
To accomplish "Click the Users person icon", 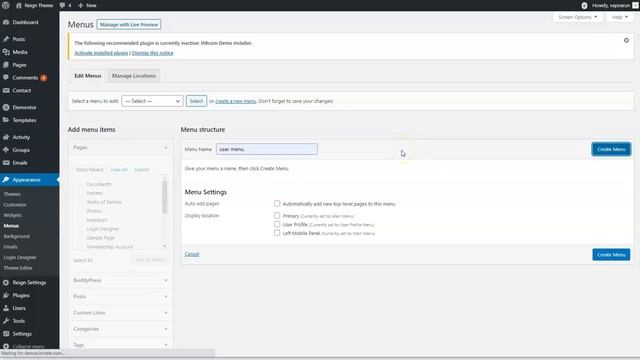I will (x=6, y=308).
